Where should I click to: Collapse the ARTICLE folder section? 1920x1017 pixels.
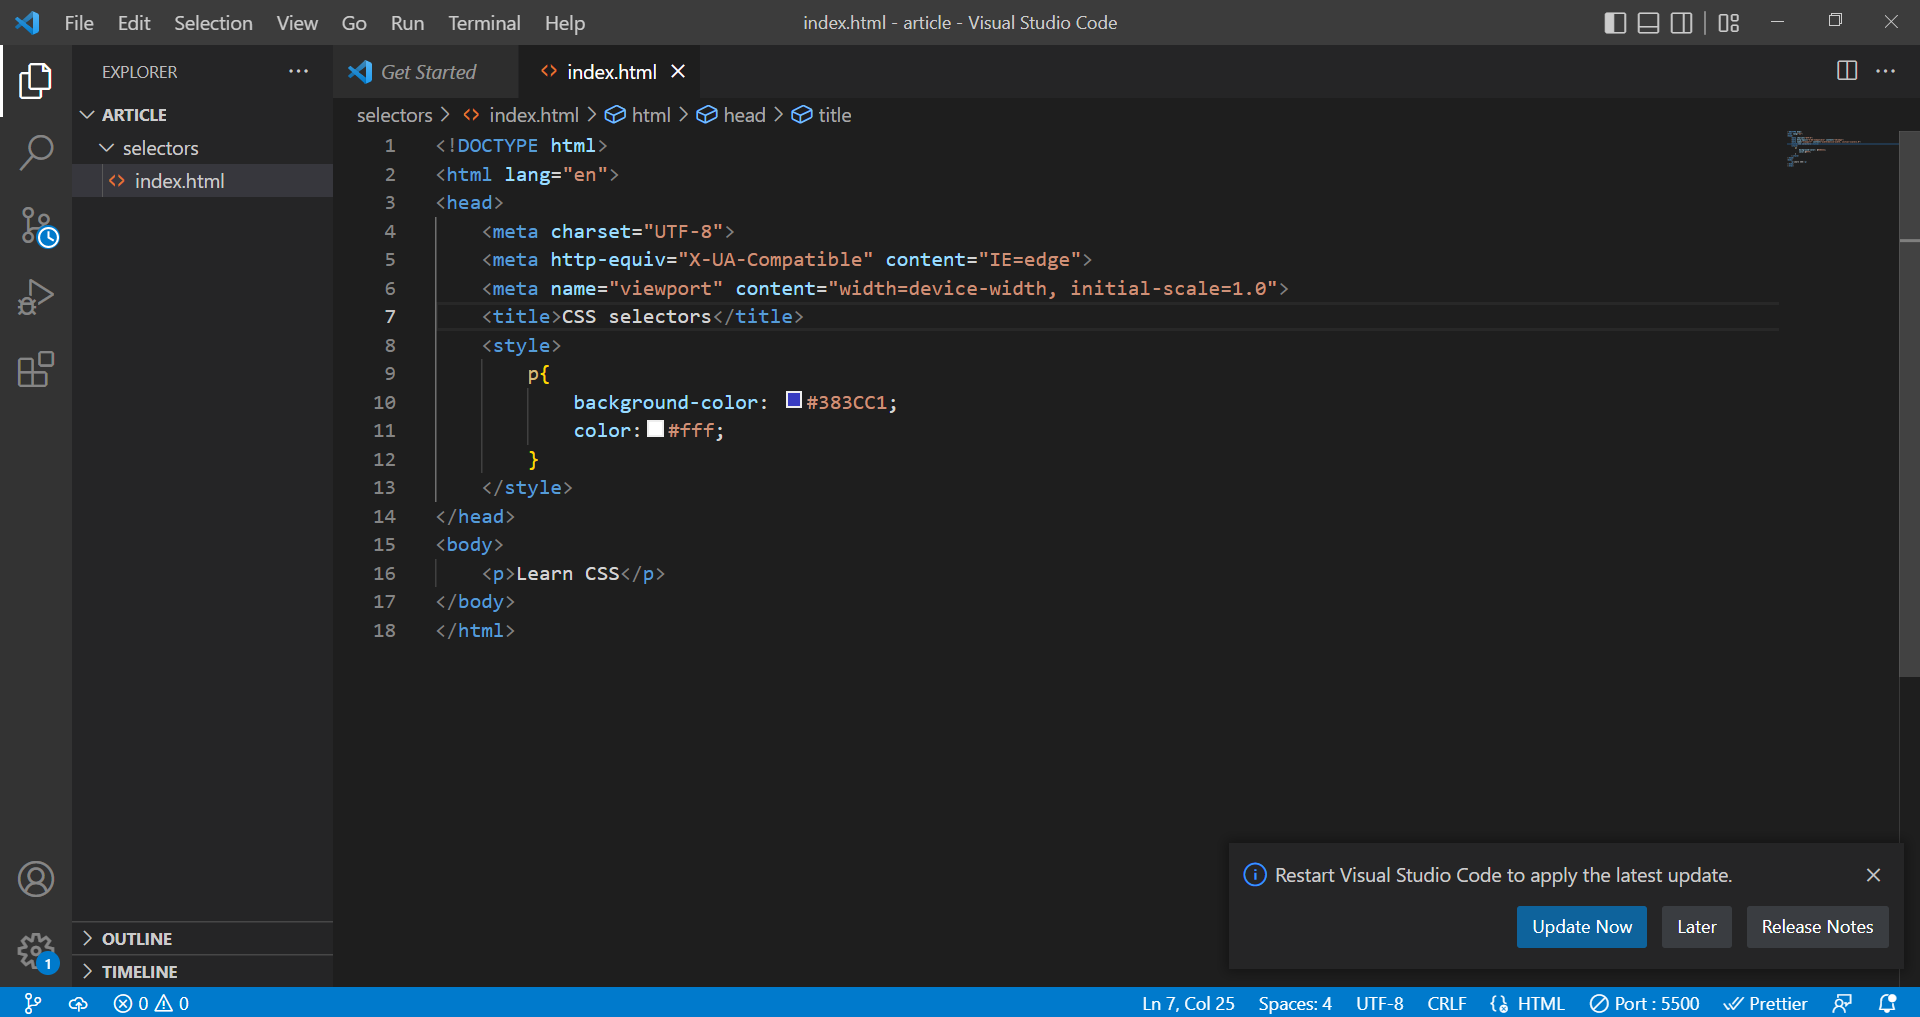(x=202, y=115)
